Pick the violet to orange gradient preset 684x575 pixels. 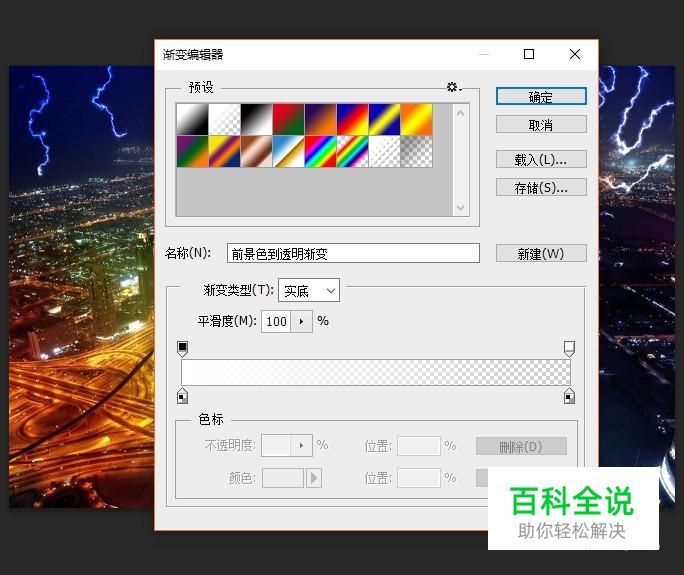[x=321, y=119]
